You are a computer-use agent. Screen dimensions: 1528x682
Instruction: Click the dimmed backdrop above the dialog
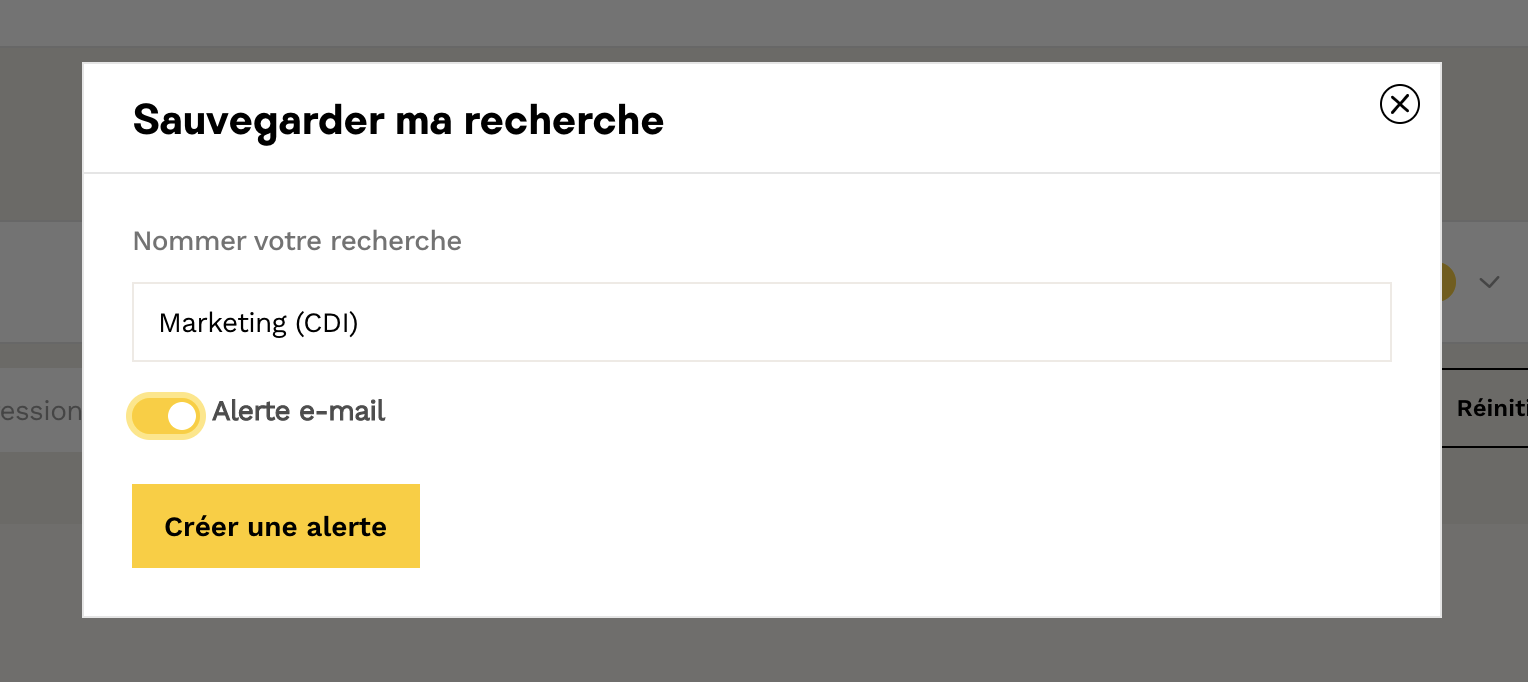click(x=760, y=30)
